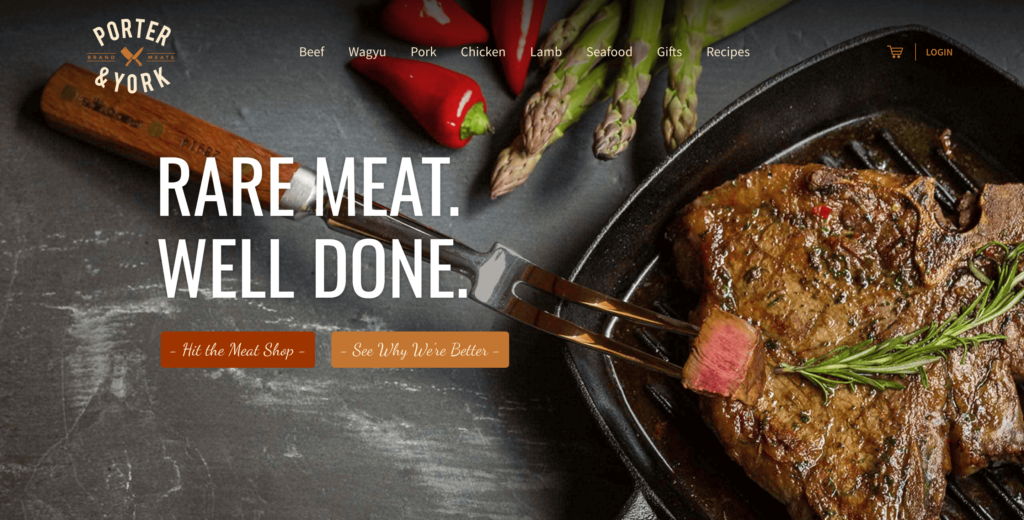Image resolution: width=1024 pixels, height=520 pixels.
Task: Click the rare meat cube on fork
Action: click(722, 353)
